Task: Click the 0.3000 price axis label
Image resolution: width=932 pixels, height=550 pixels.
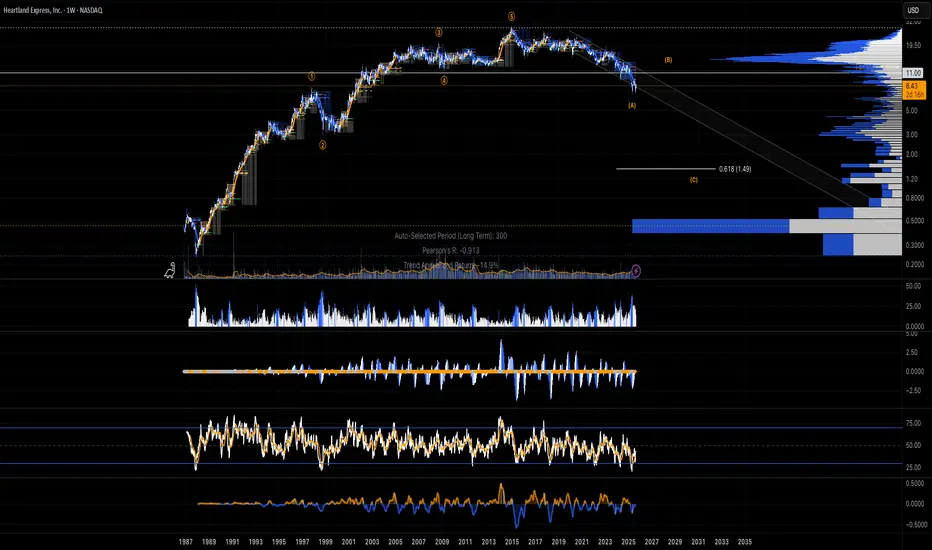Action: [x=914, y=245]
